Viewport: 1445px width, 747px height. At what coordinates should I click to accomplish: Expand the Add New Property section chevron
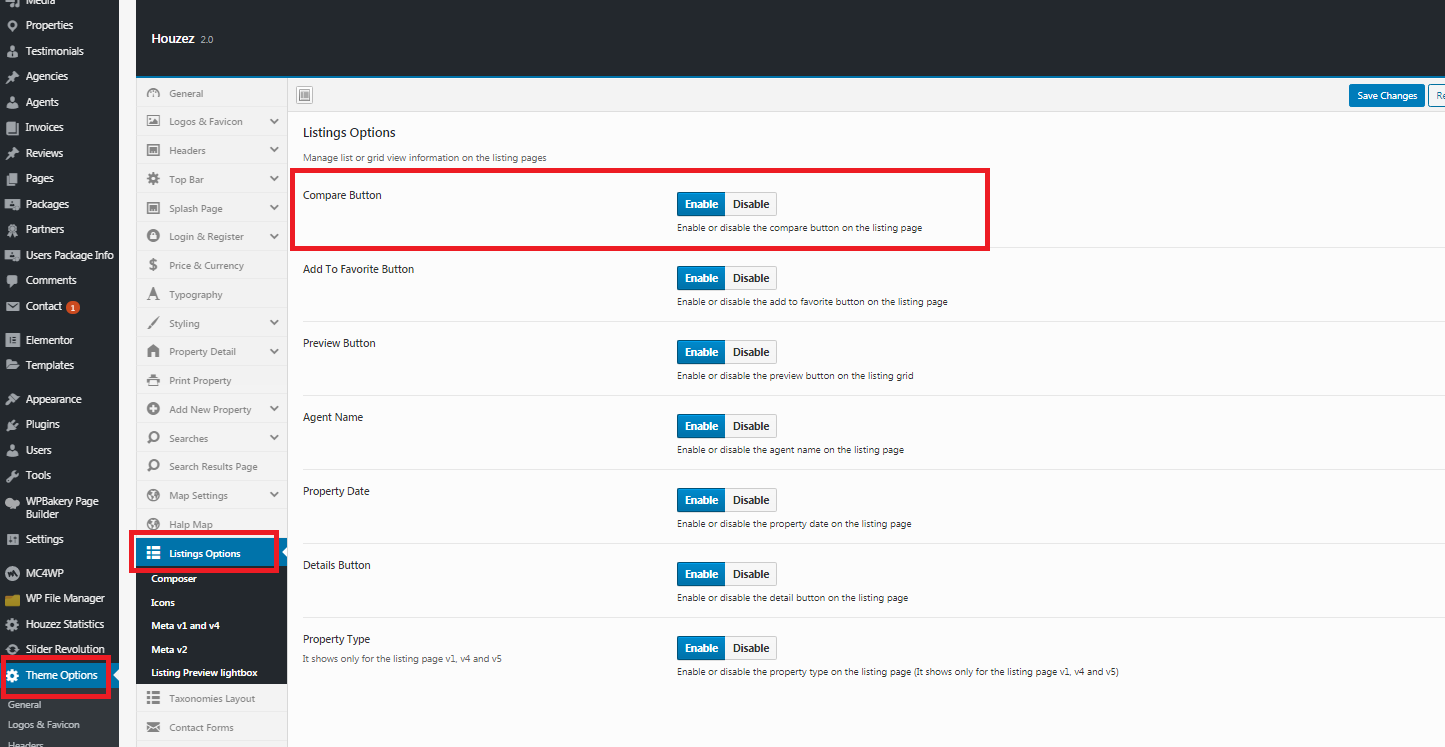tap(274, 409)
